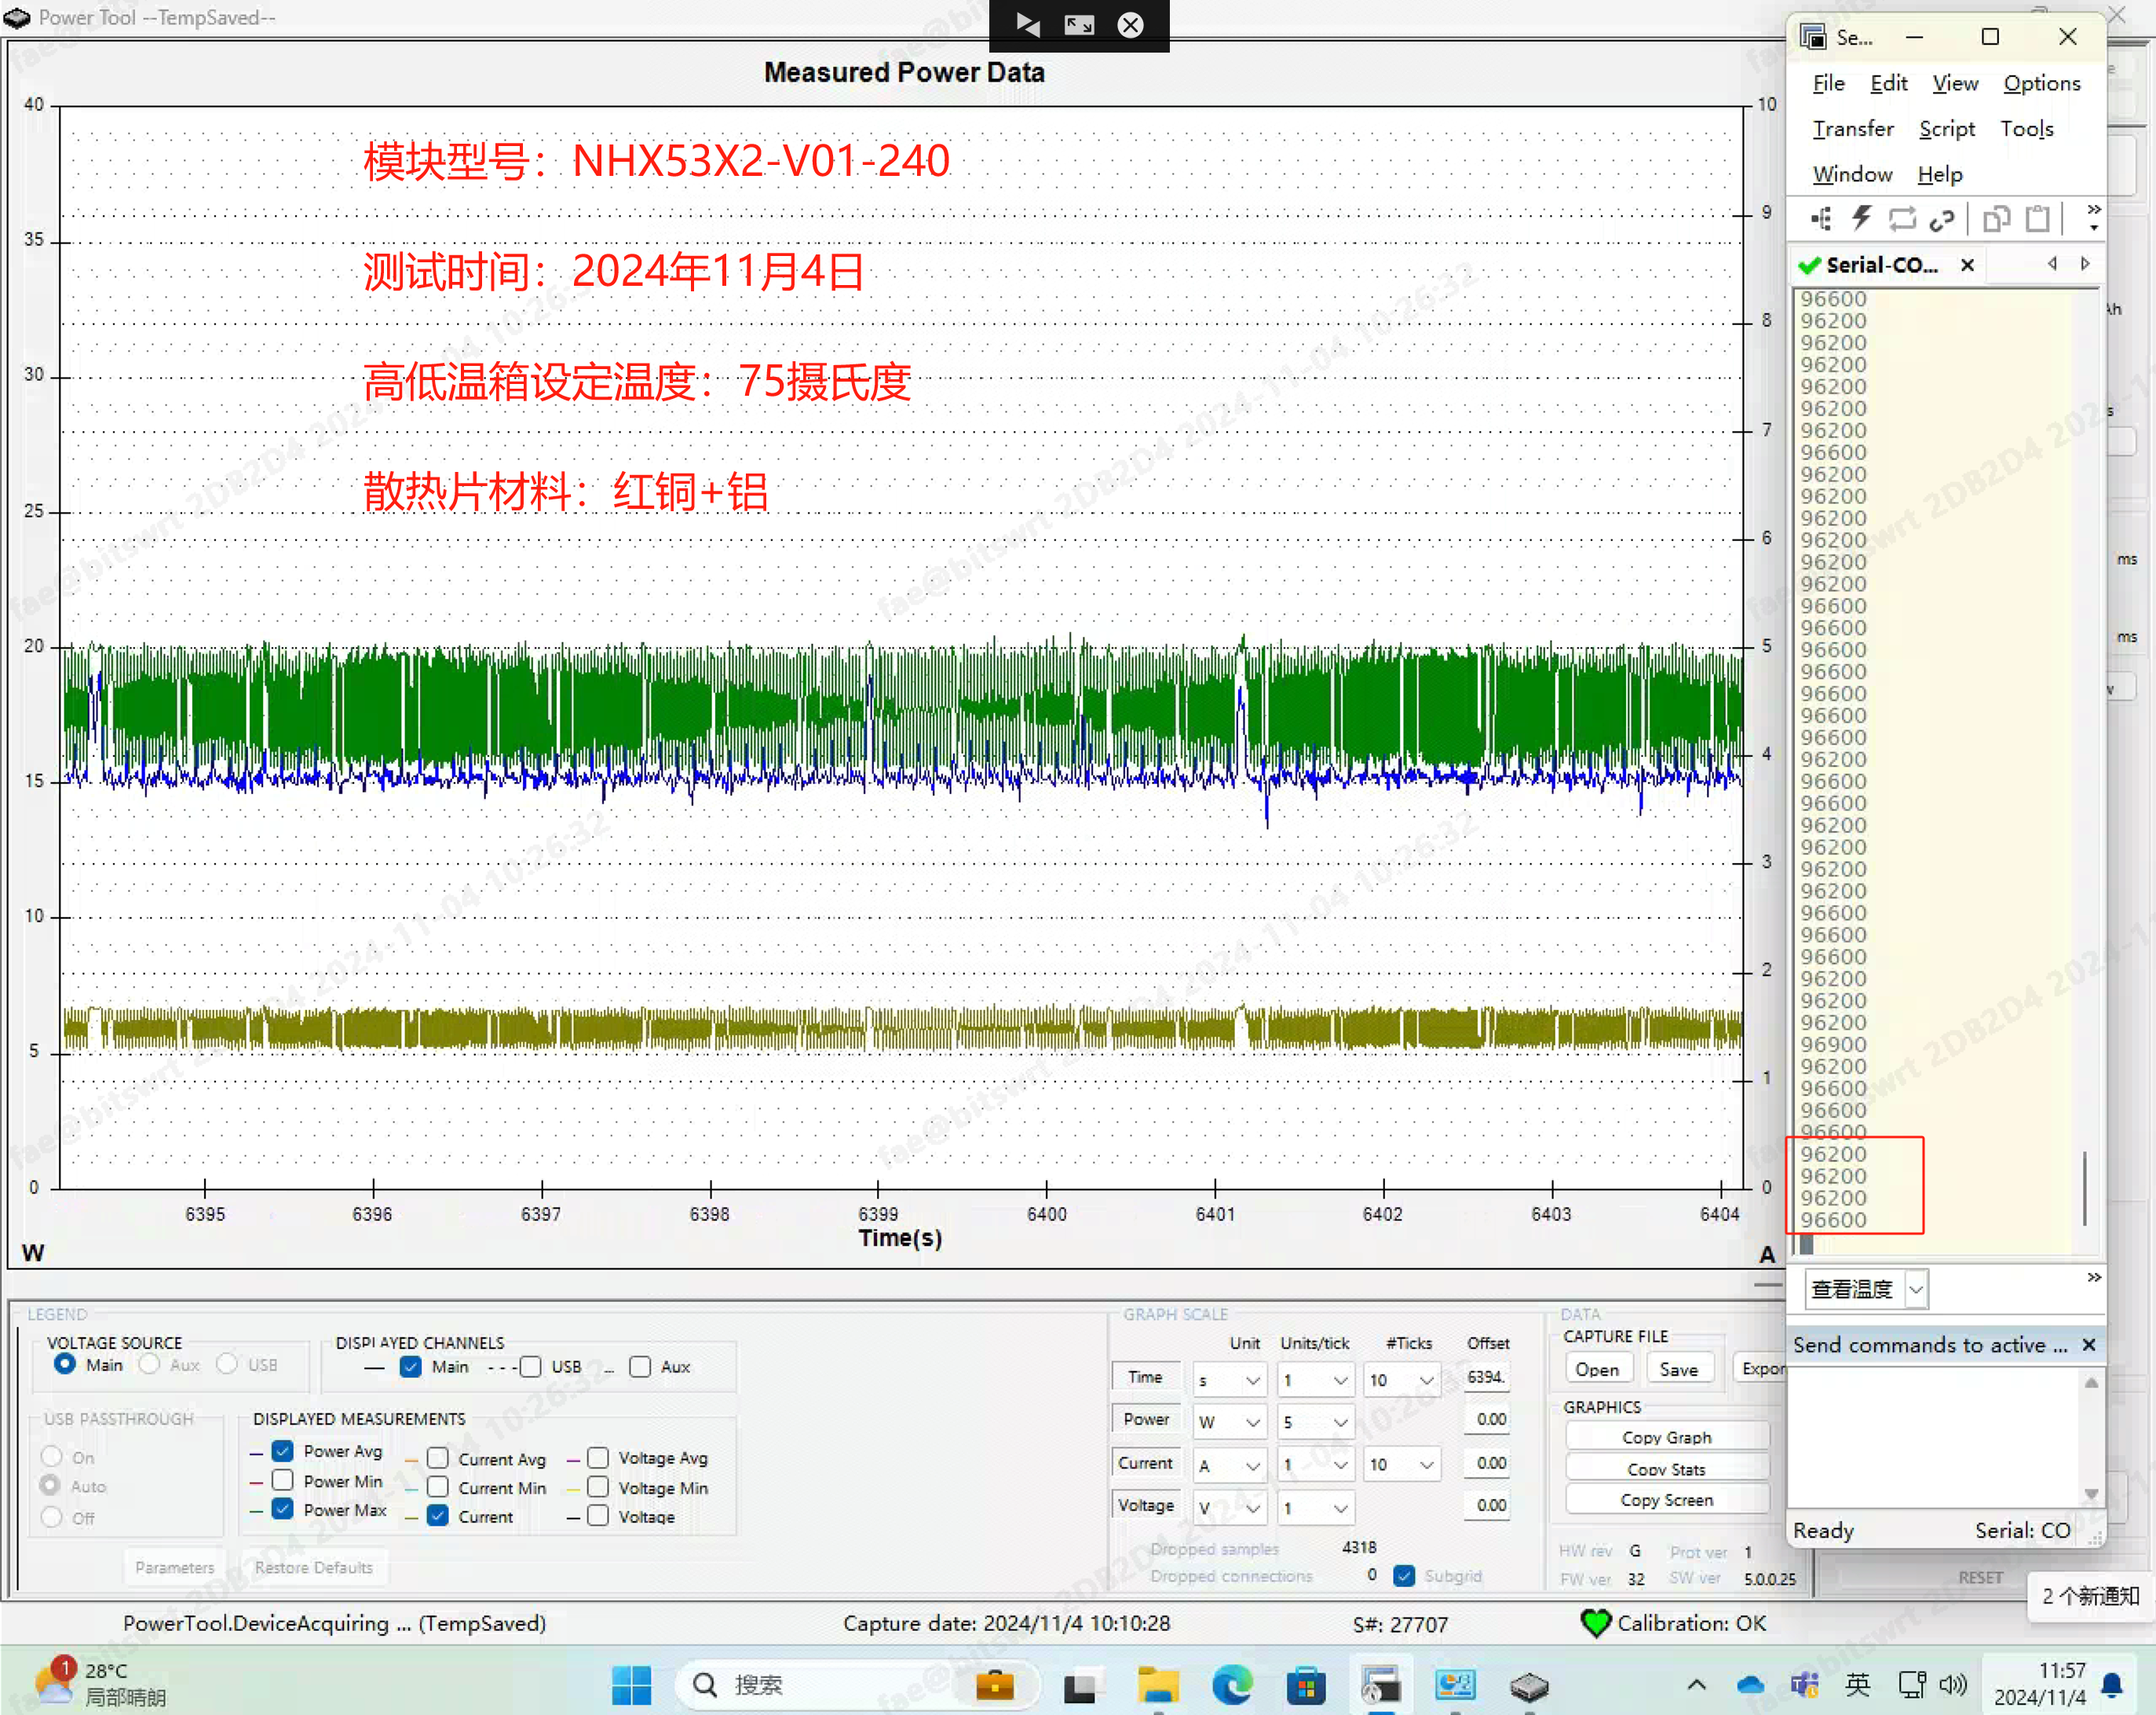The image size is (2156, 1715).
Task: Click the Time Offset input field
Action: 1486,1378
